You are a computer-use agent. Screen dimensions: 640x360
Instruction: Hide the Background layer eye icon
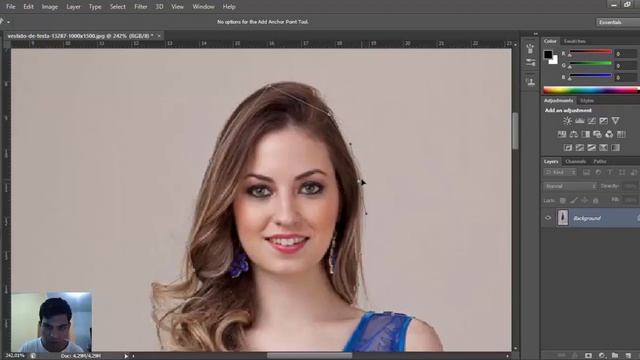pyautogui.click(x=548, y=218)
